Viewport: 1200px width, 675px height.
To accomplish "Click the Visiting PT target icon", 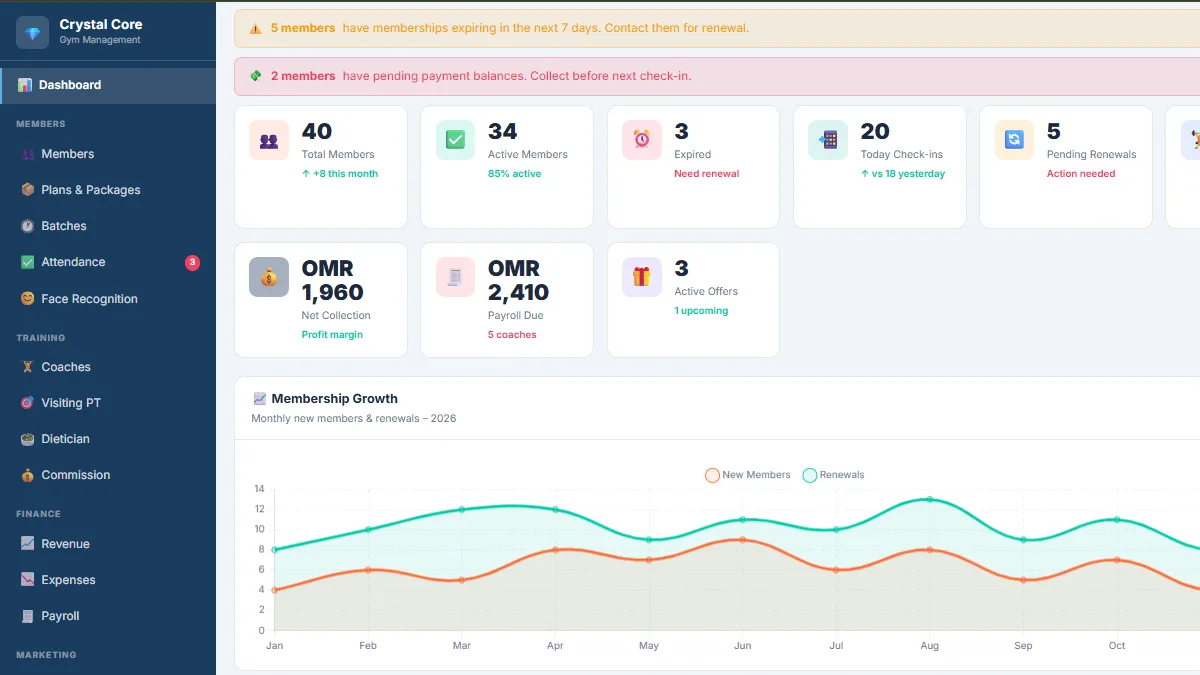I will coord(28,403).
